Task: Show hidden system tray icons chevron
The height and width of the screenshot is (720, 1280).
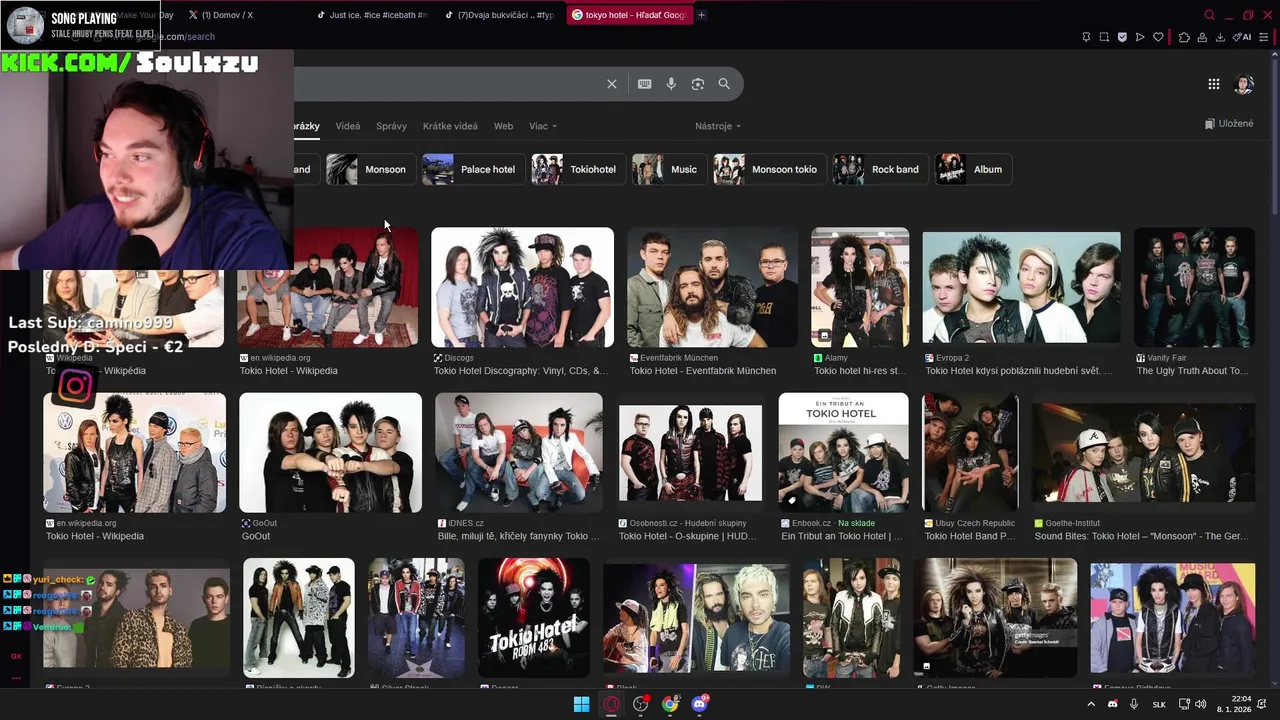Action: [1091, 704]
